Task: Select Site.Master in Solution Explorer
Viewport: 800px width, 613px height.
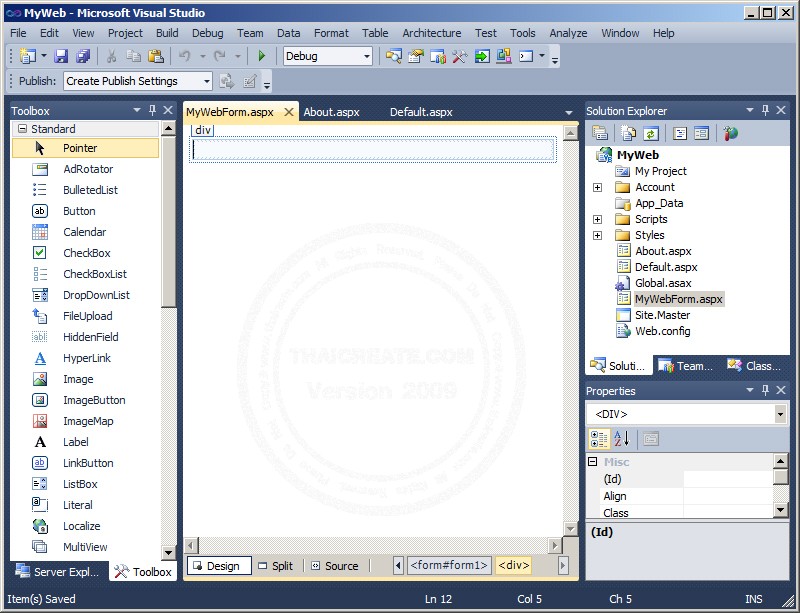Action: (662, 315)
